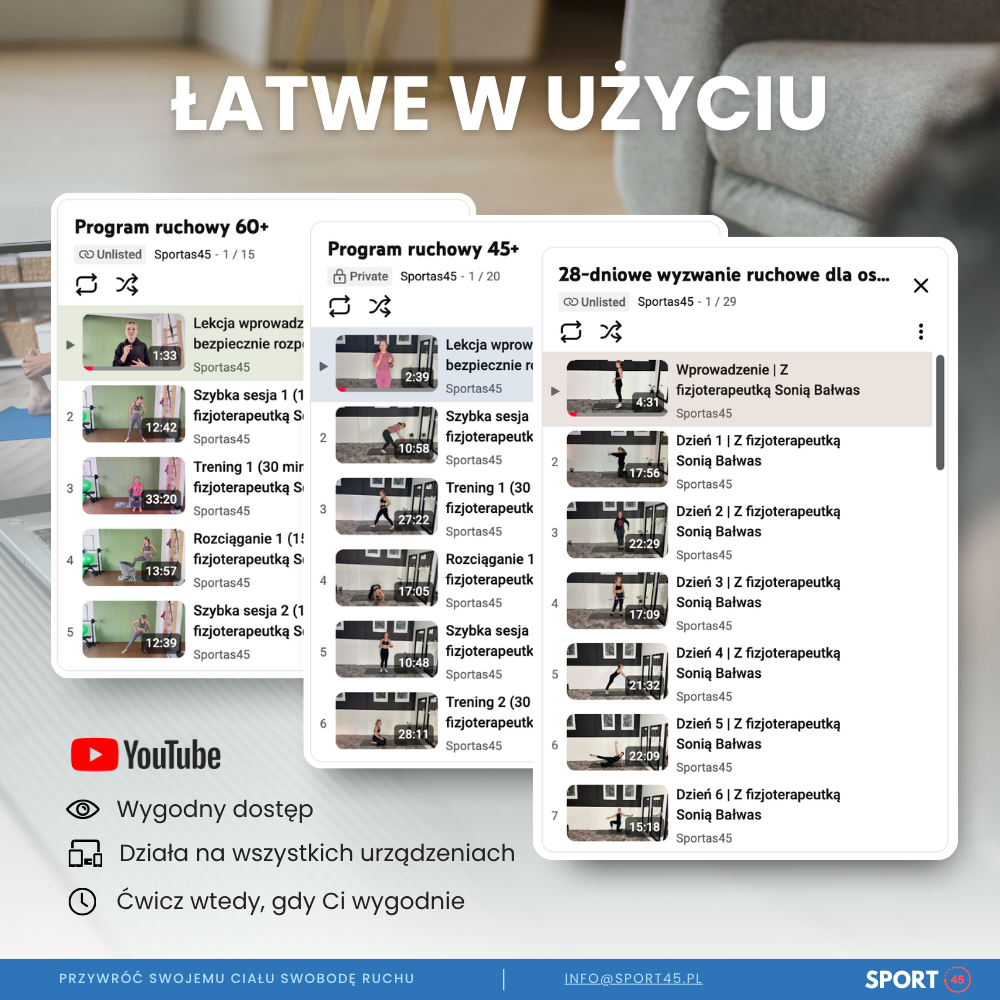1000x1000 pixels.
Task: Toggle loop in 28-dniowe wyzwanie playlist
Action: coord(571,332)
